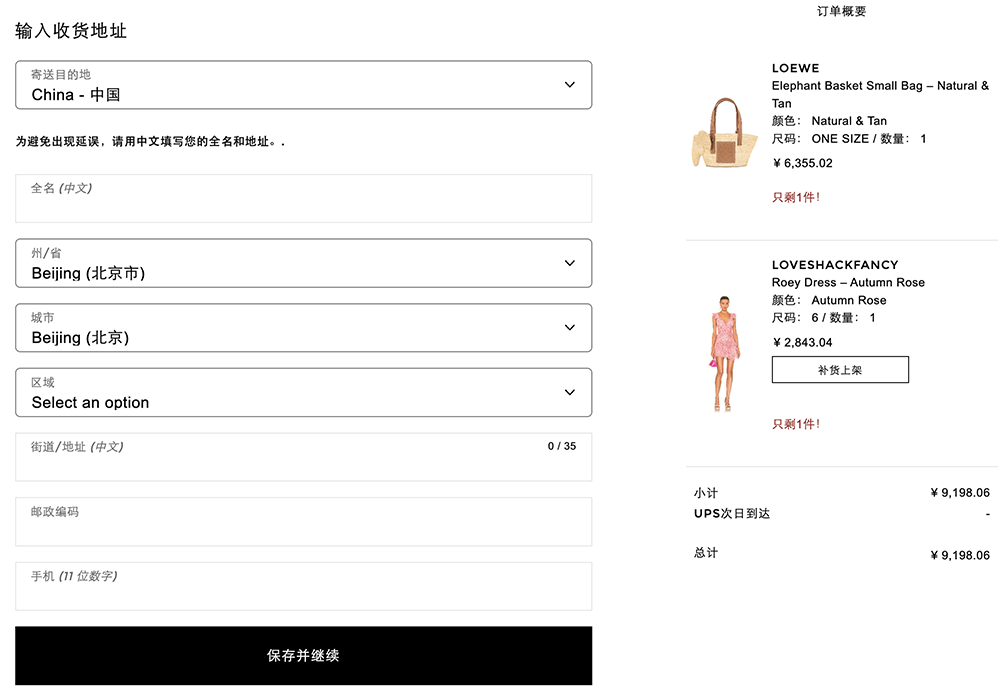
Task: Click into the 街道/地址 street address field
Action: click(304, 457)
